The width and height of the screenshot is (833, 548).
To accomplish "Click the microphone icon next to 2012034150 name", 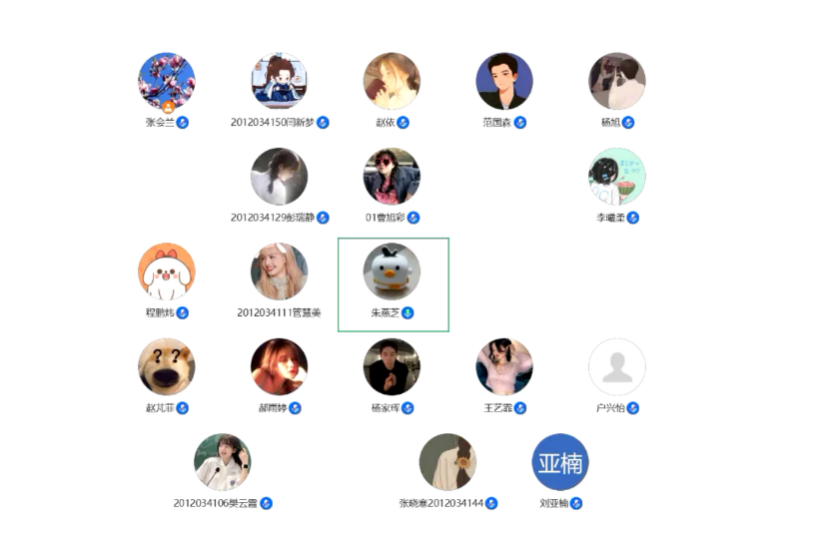I will [x=323, y=123].
